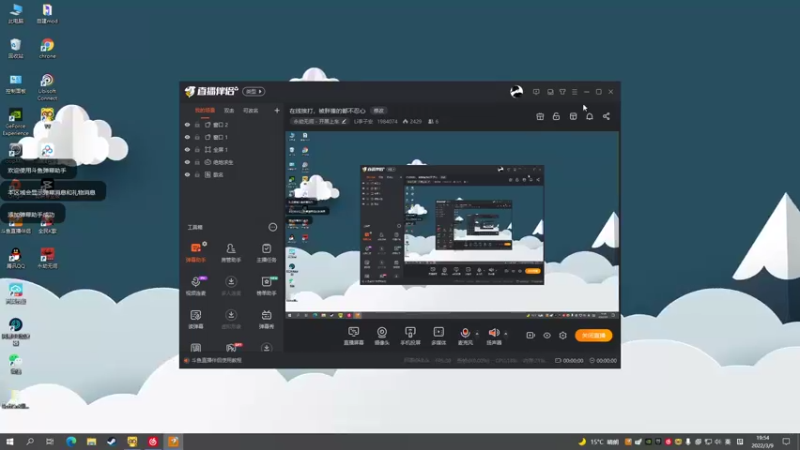Open the notification bell icon above preview

pyautogui.click(x=589, y=116)
